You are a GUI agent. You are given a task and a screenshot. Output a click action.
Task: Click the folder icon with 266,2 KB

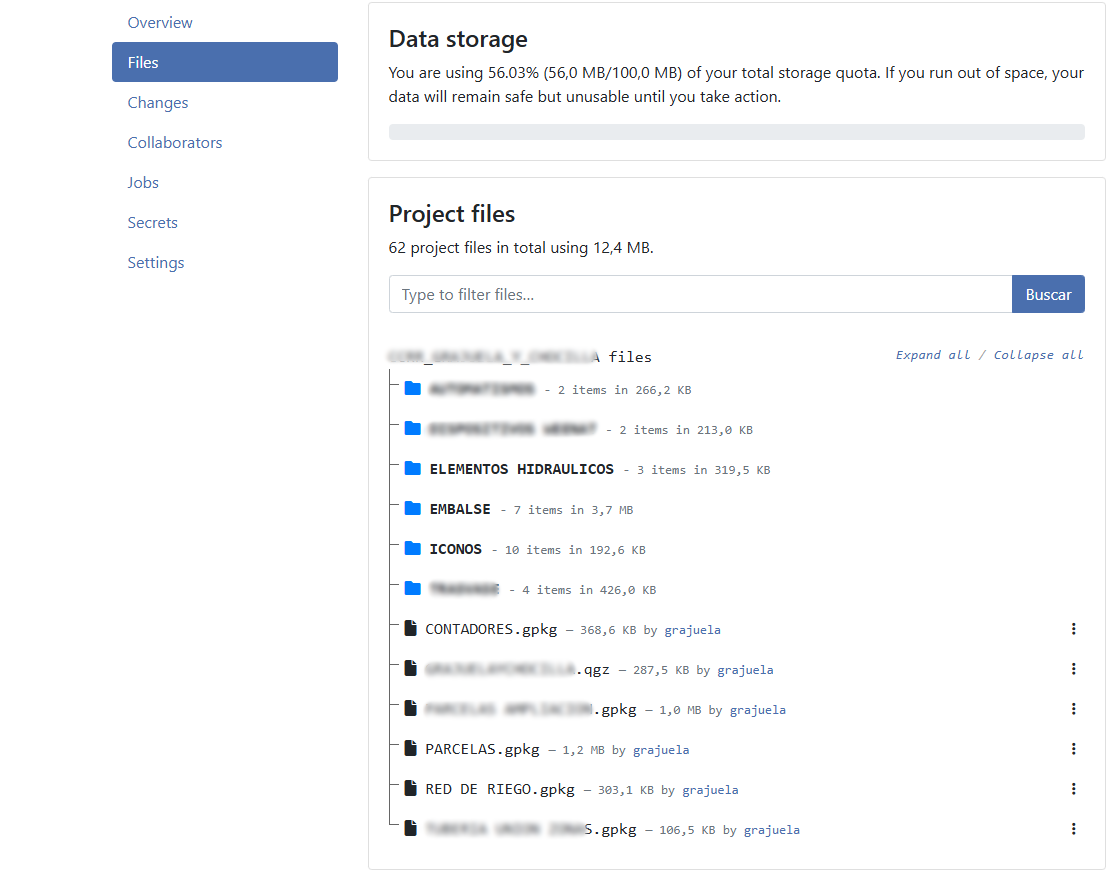(x=412, y=389)
